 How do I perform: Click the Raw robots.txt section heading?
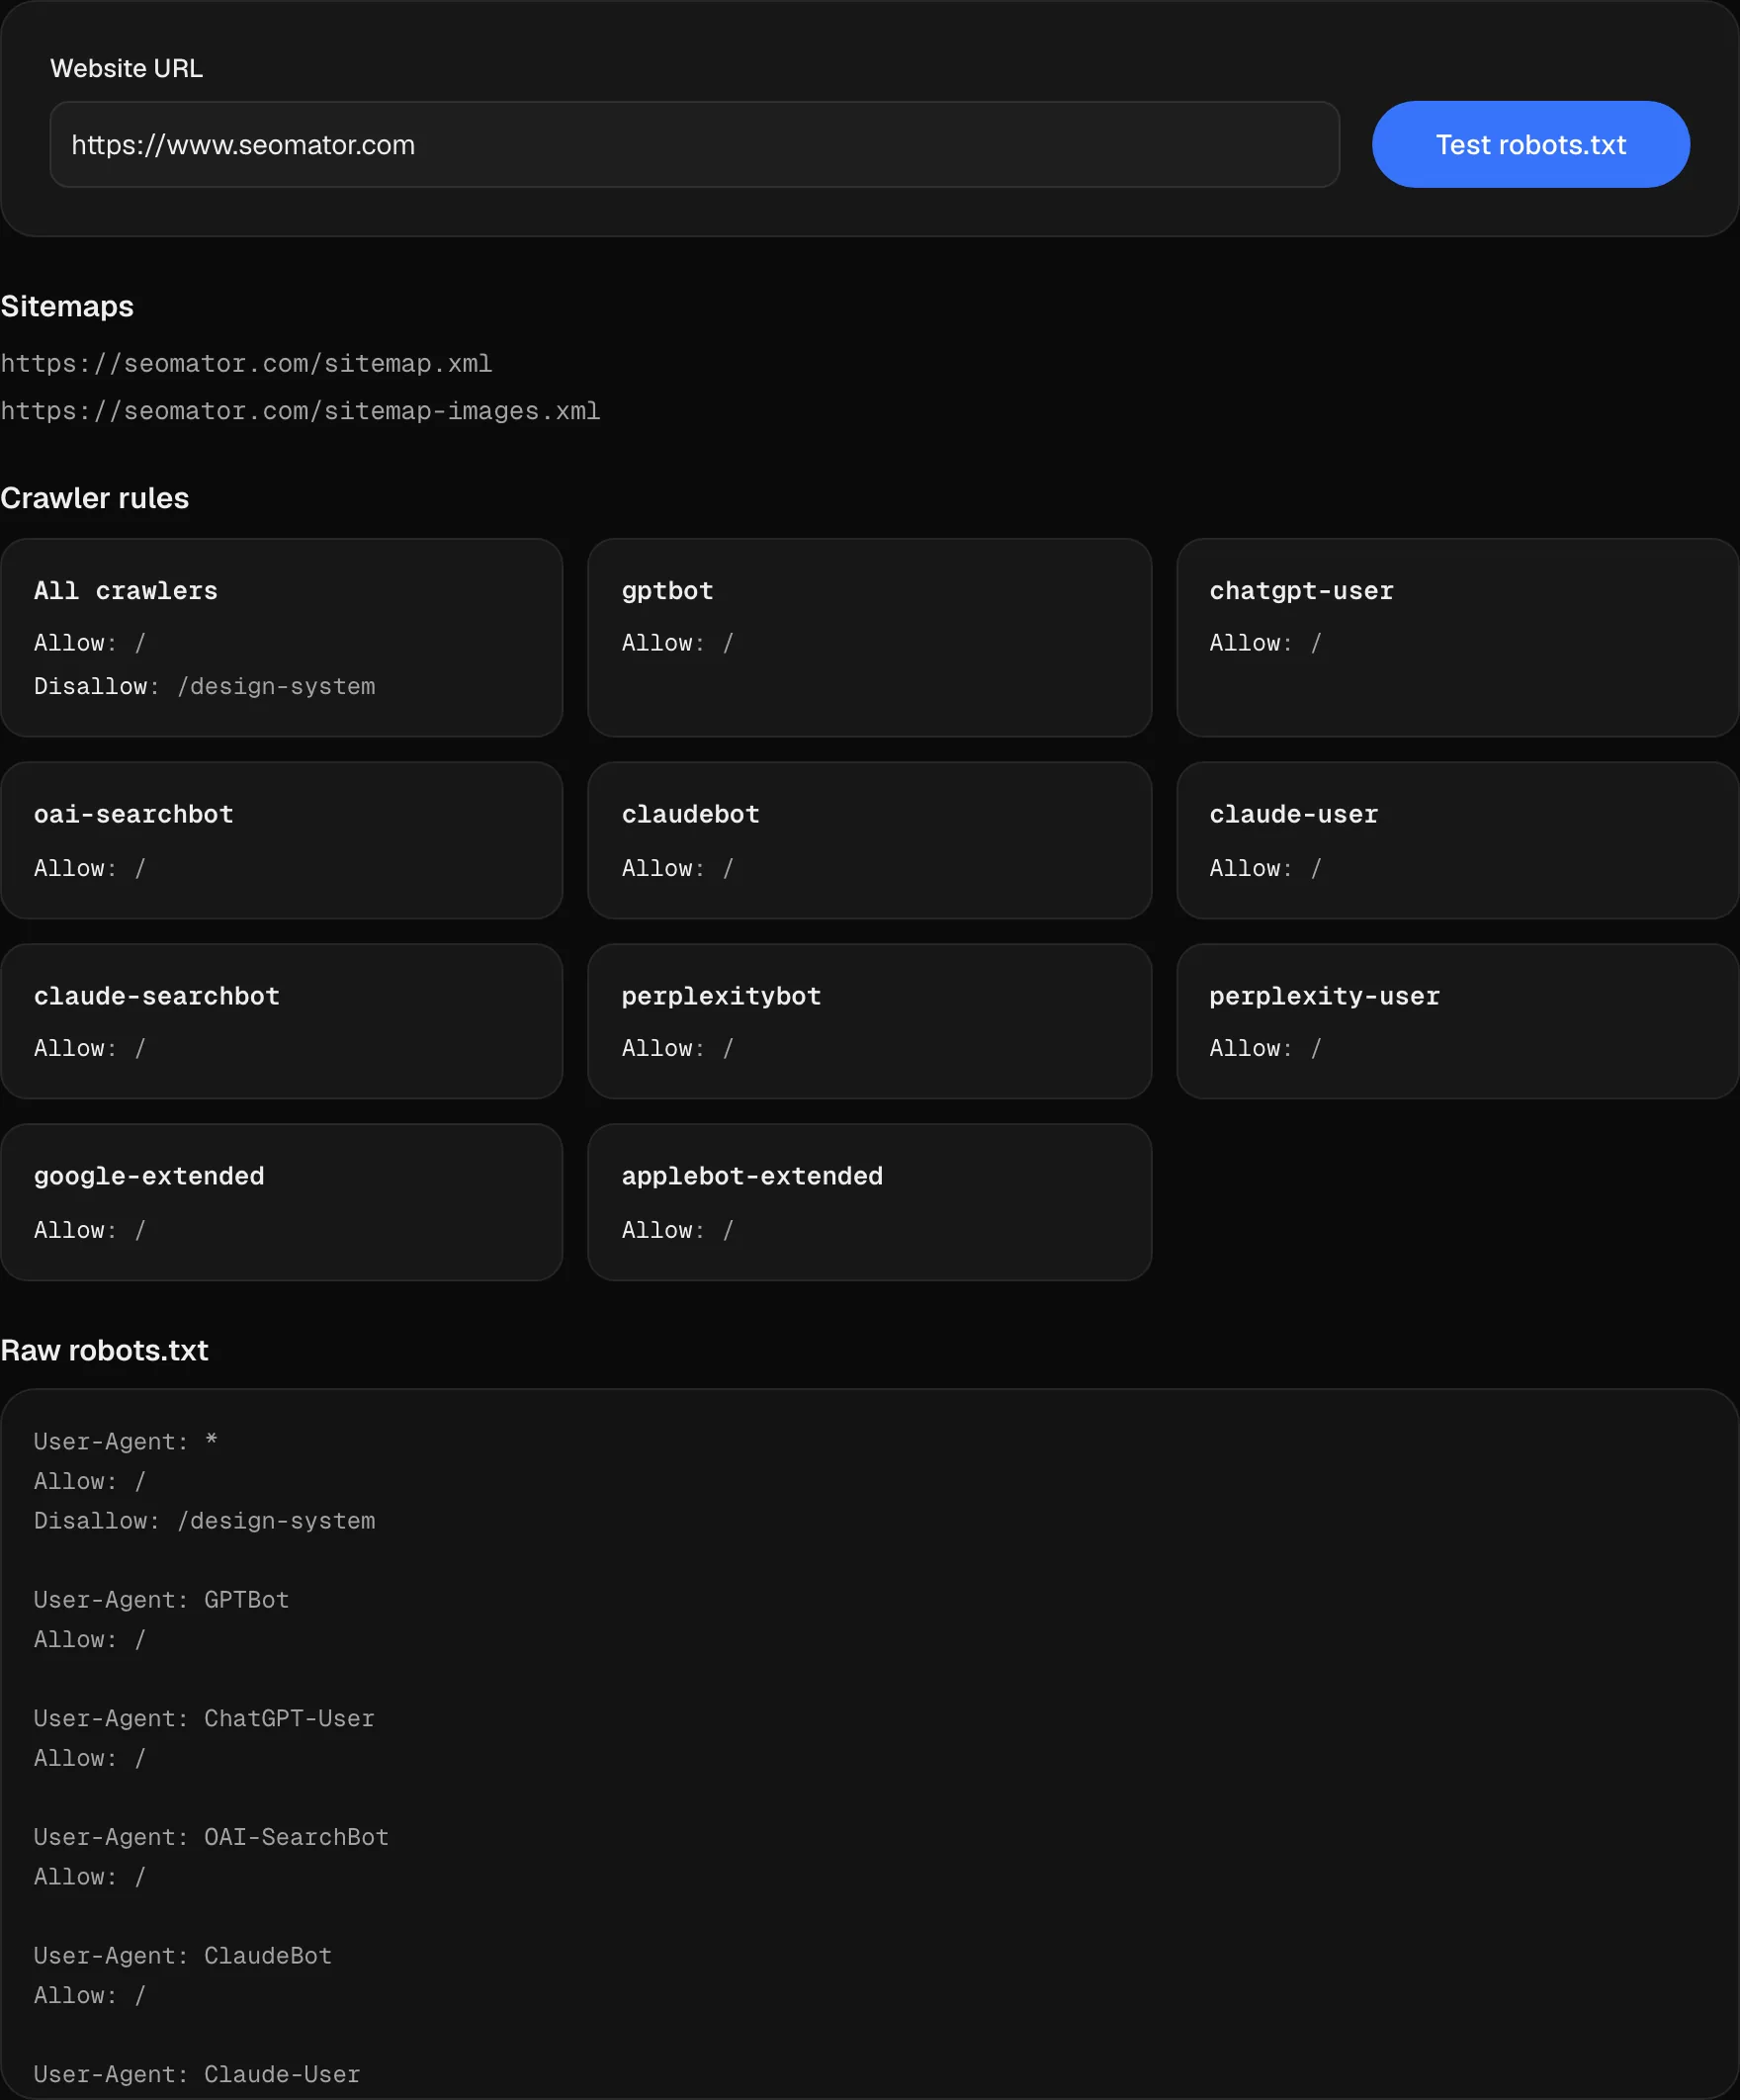coord(105,1350)
